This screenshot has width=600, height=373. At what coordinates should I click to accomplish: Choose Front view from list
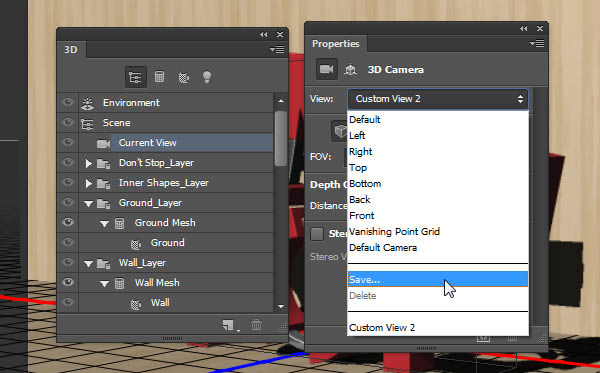coord(438,215)
